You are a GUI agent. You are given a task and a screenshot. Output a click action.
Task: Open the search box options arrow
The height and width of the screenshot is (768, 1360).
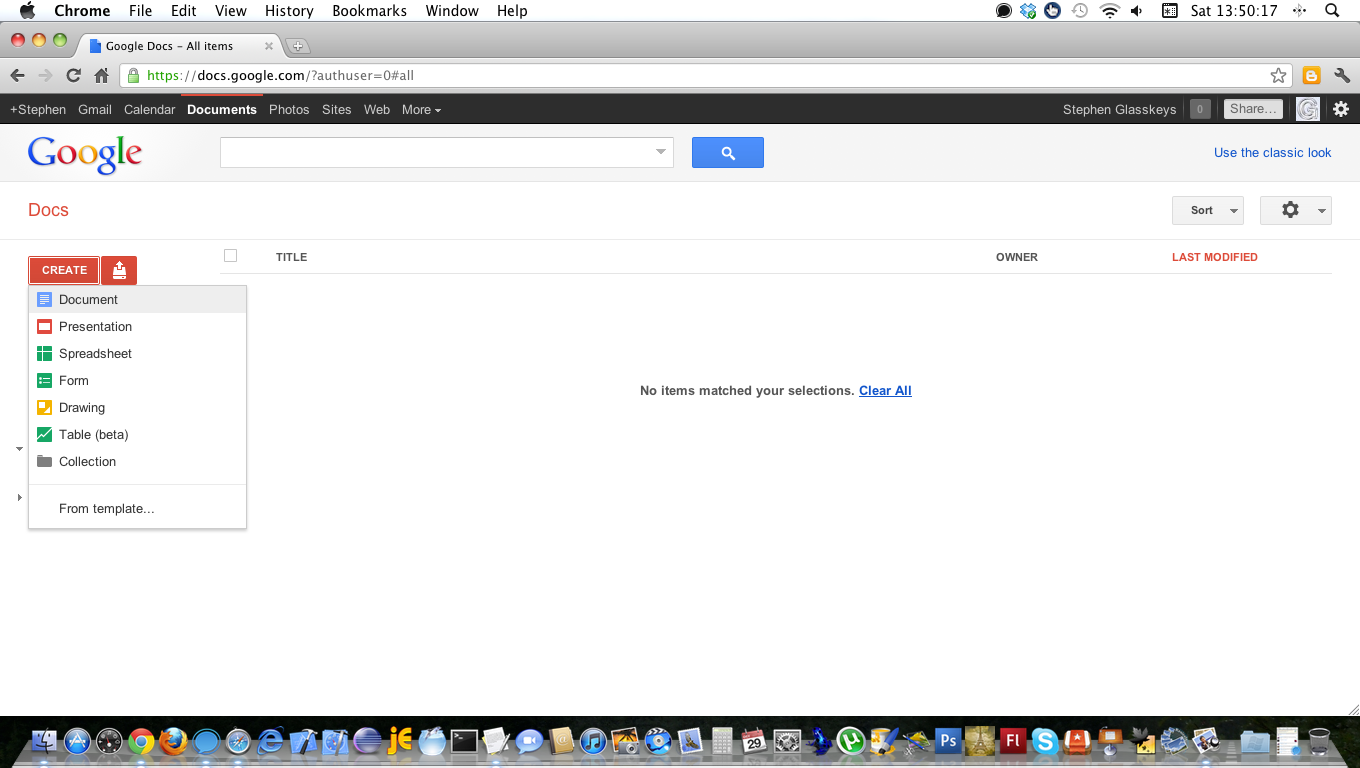click(x=660, y=153)
